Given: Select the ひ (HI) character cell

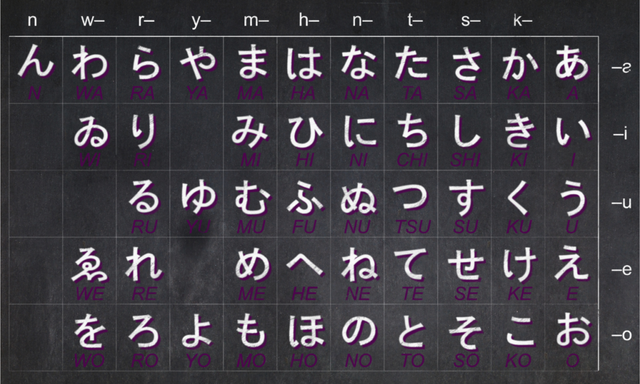Looking at the screenshot, I should (304, 137).
